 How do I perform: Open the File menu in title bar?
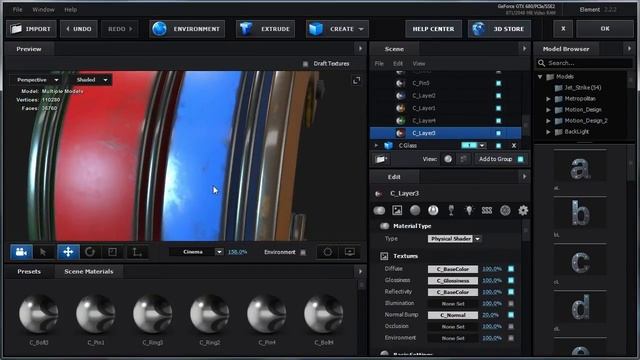coord(18,9)
